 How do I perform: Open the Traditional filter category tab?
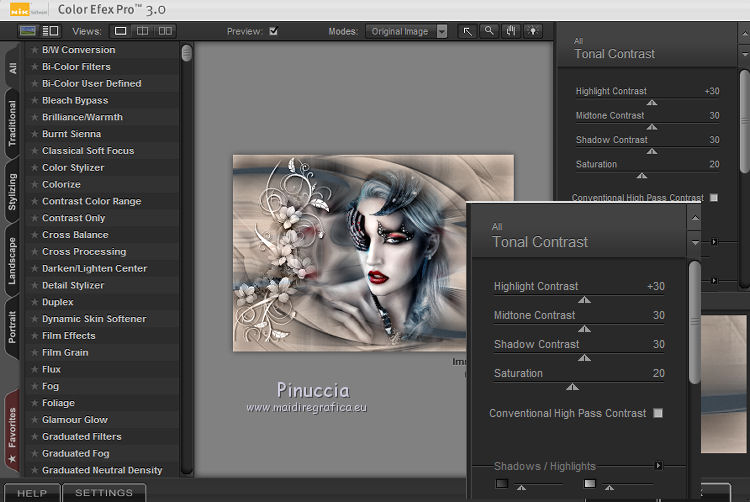tap(12, 124)
